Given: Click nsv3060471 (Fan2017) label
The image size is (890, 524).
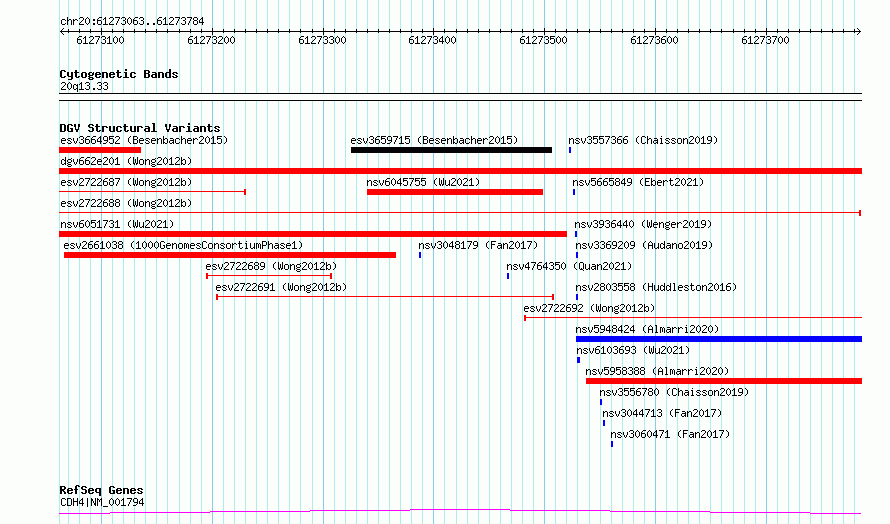Looking at the screenshot, I should pyautogui.click(x=670, y=434).
